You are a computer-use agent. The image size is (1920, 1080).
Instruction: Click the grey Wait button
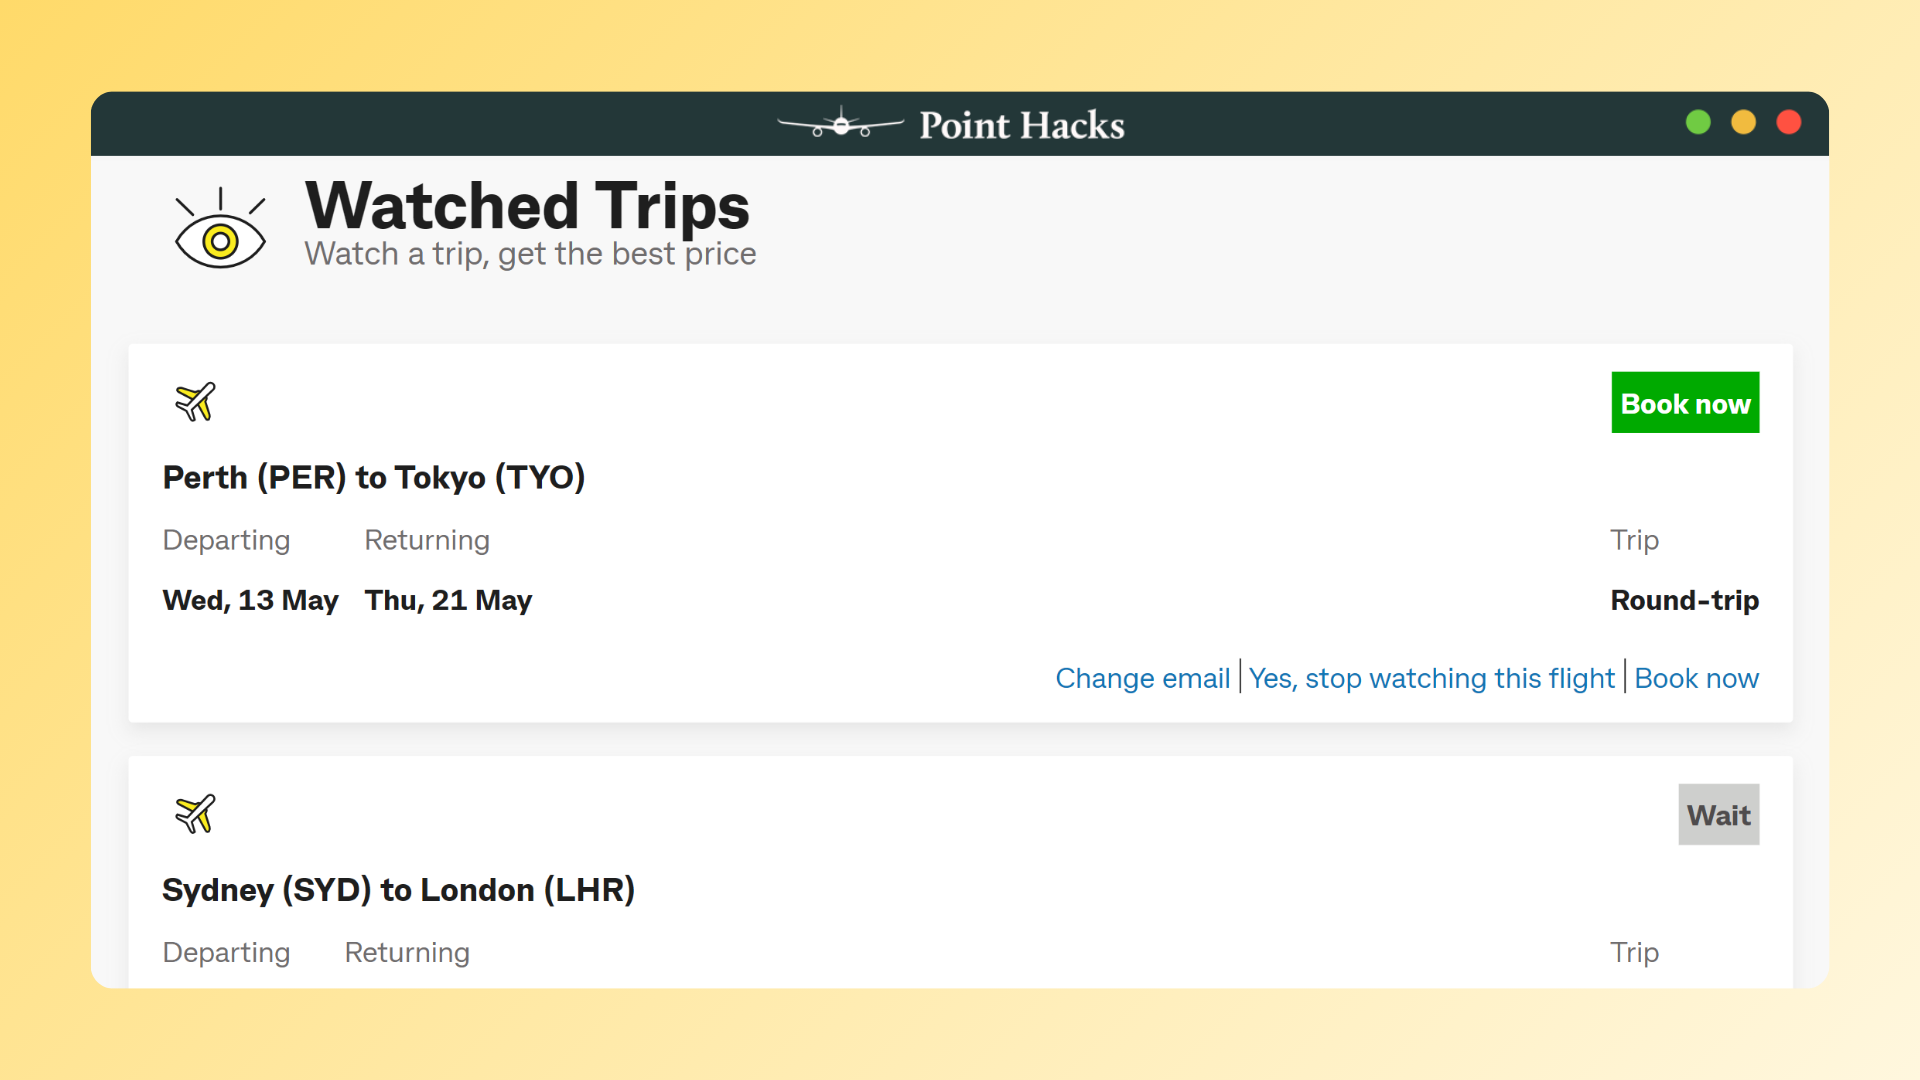(x=1718, y=815)
